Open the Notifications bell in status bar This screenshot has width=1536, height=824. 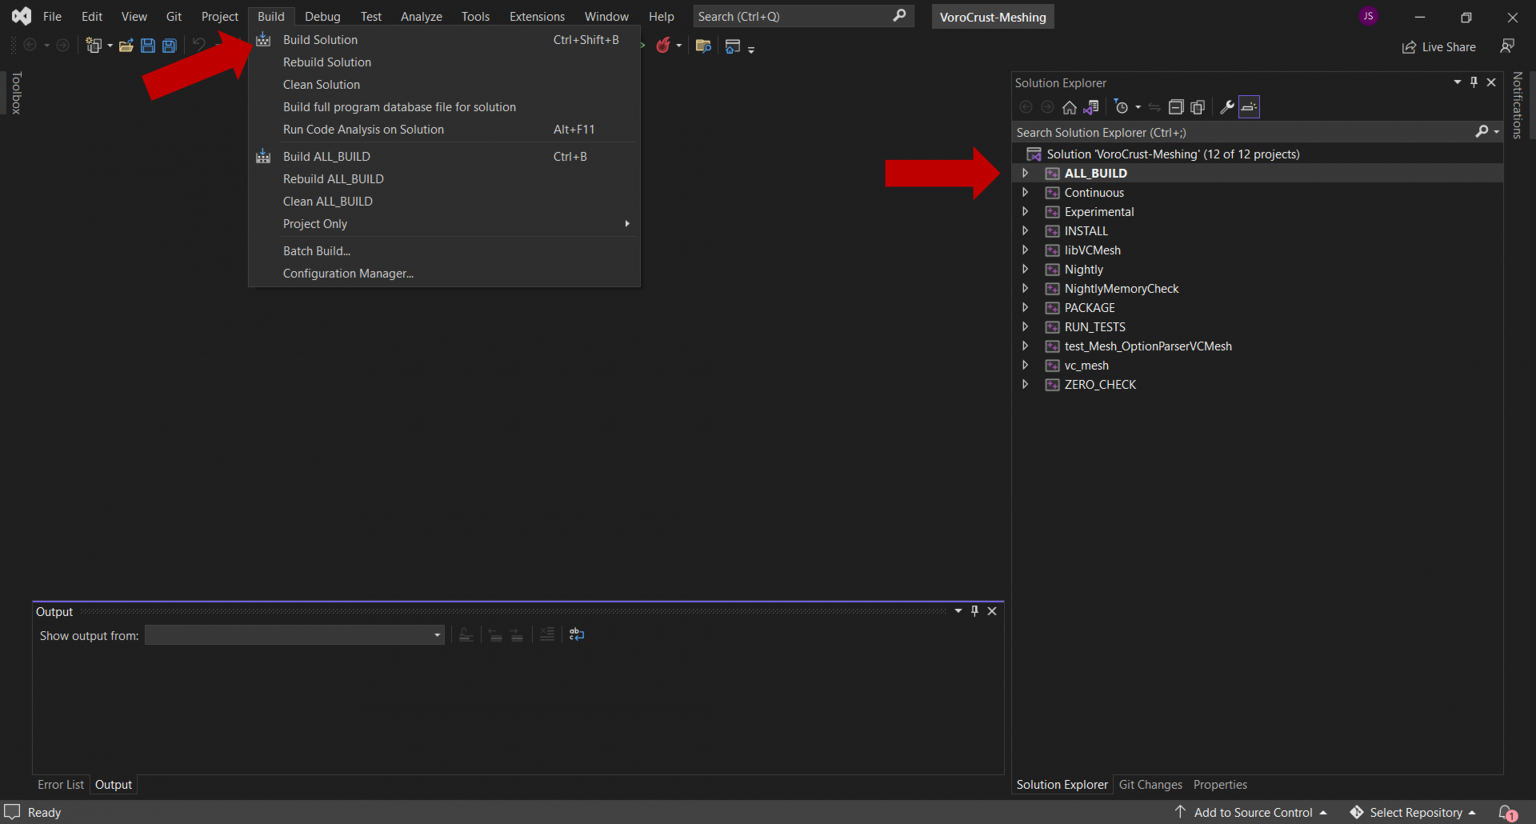click(1507, 812)
